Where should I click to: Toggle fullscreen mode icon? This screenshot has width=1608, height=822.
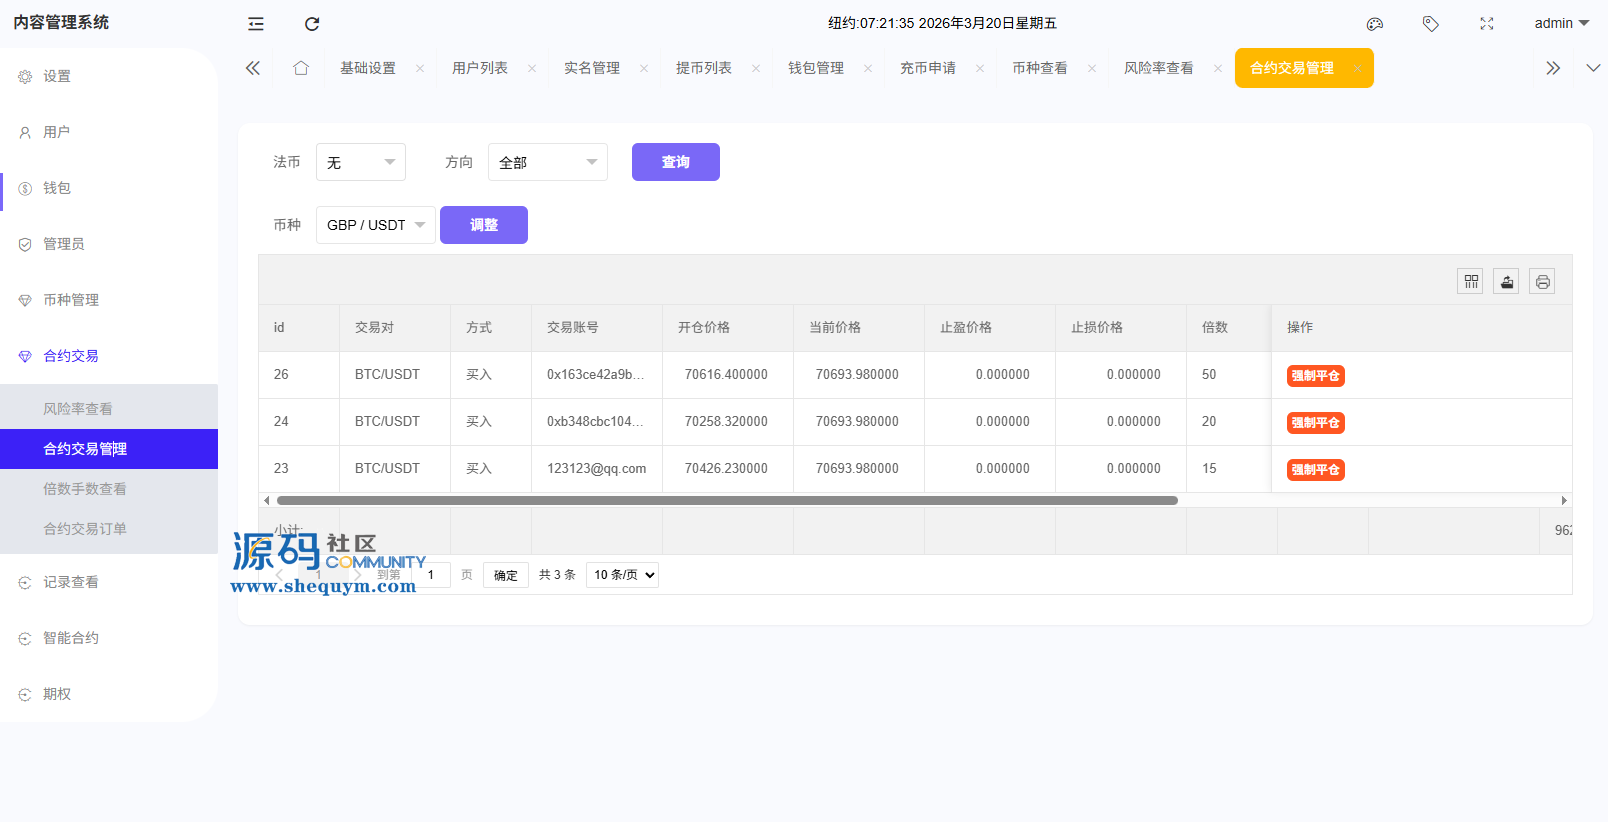click(x=1487, y=24)
